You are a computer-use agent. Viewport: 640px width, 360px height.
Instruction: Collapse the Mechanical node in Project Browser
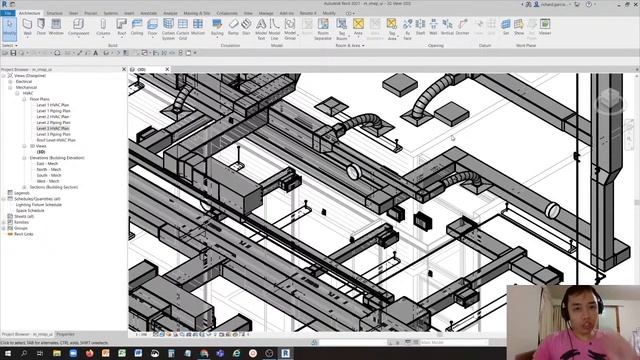pos(10,87)
